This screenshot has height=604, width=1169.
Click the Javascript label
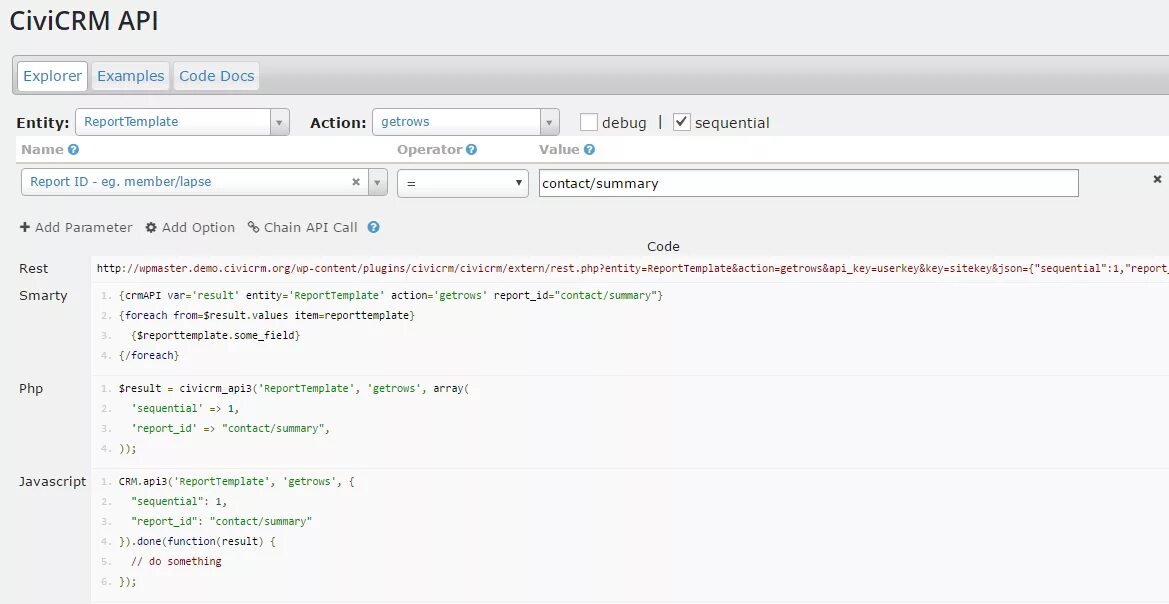click(x=53, y=482)
